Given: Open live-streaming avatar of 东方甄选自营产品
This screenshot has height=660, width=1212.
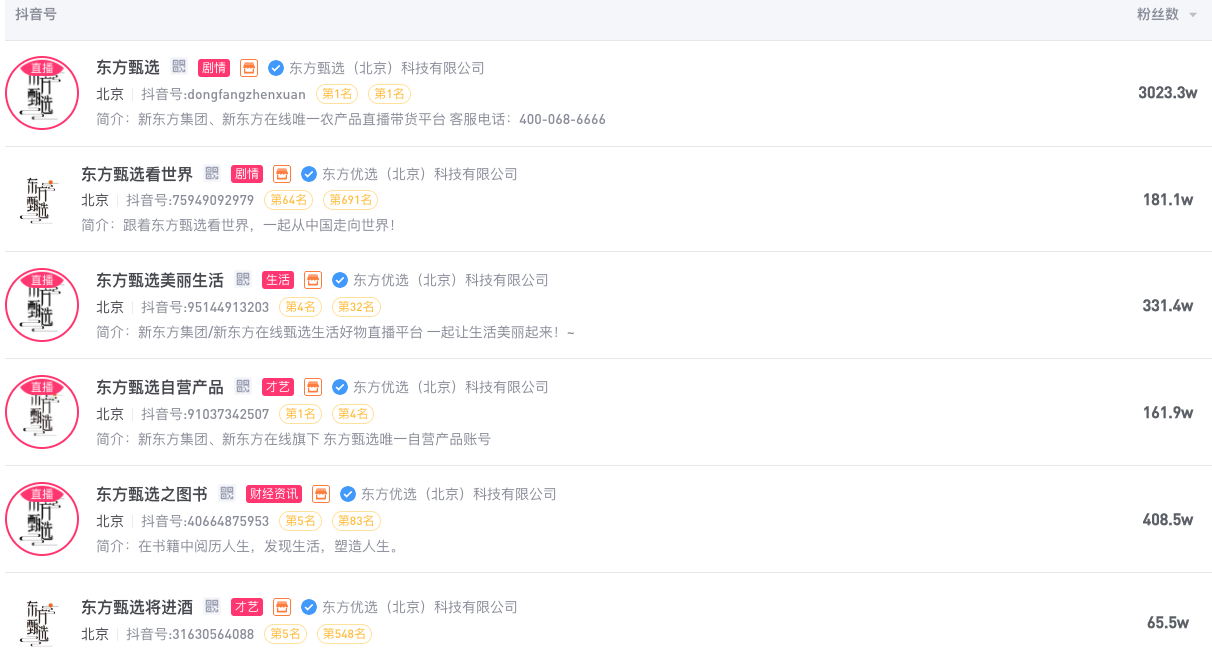Looking at the screenshot, I should point(42,411).
